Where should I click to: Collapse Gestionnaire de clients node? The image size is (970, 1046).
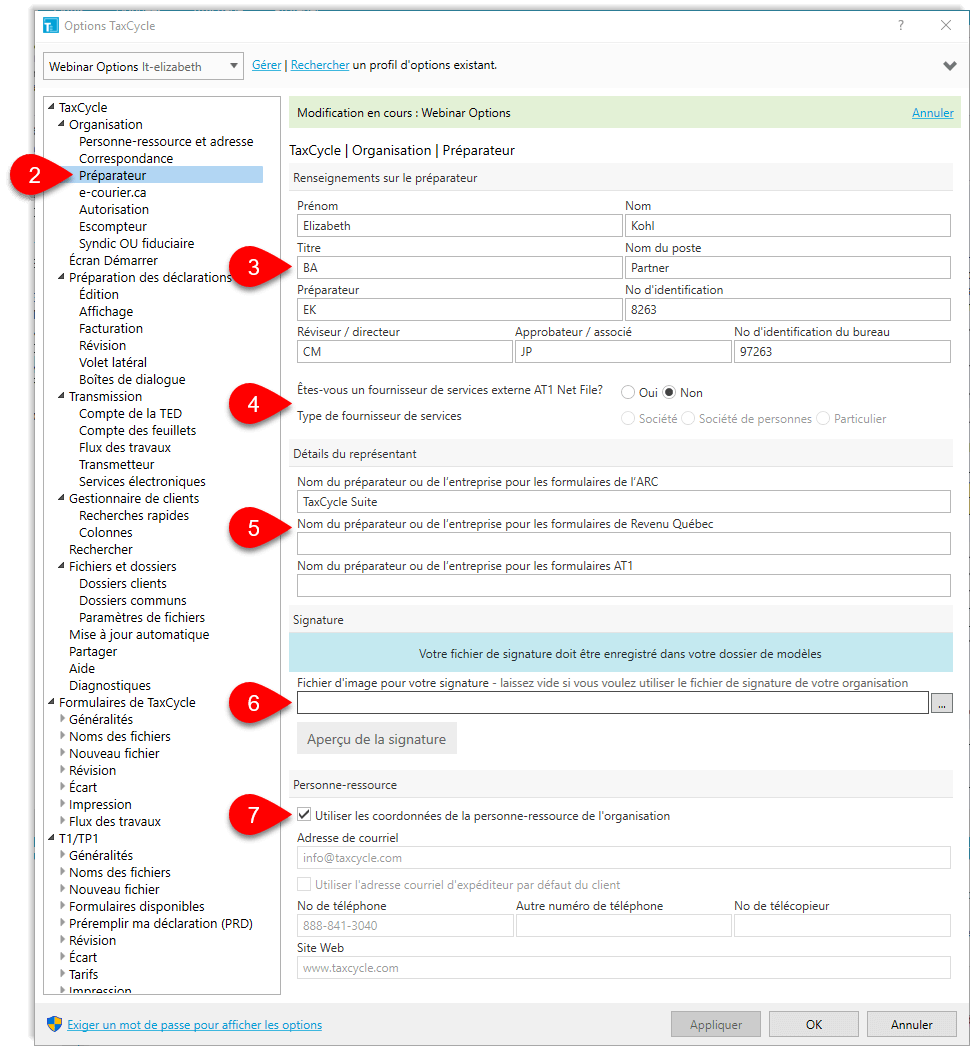point(61,498)
